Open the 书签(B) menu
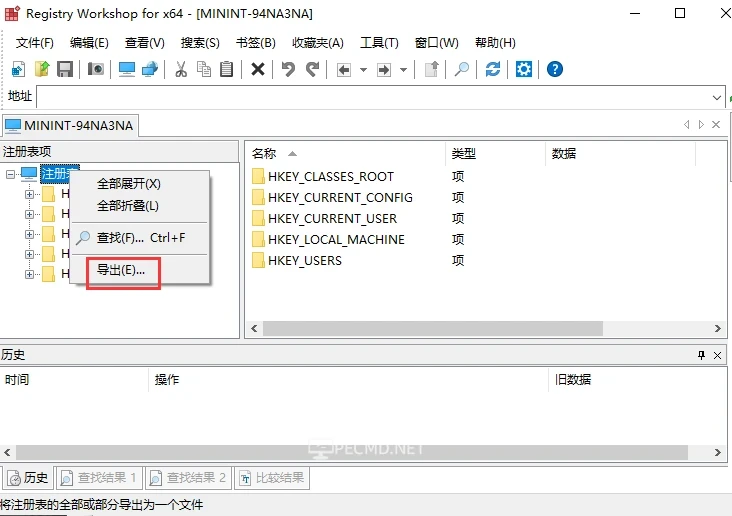The image size is (732, 516). click(256, 43)
